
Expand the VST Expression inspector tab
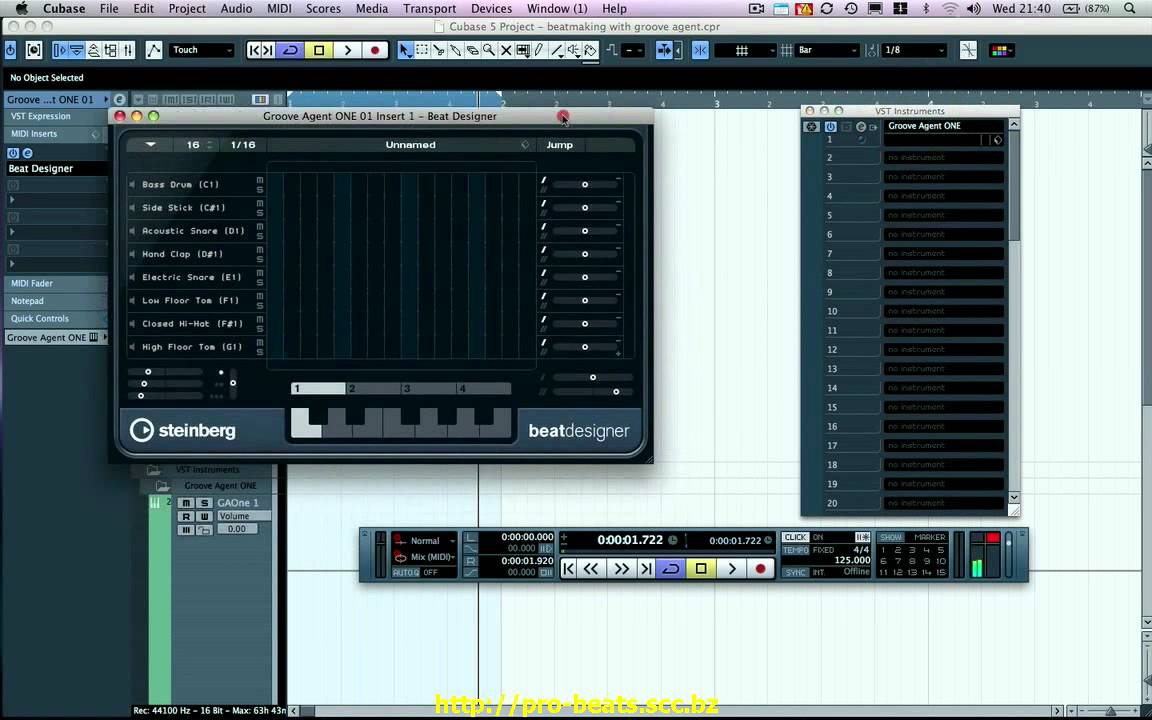click(56, 116)
